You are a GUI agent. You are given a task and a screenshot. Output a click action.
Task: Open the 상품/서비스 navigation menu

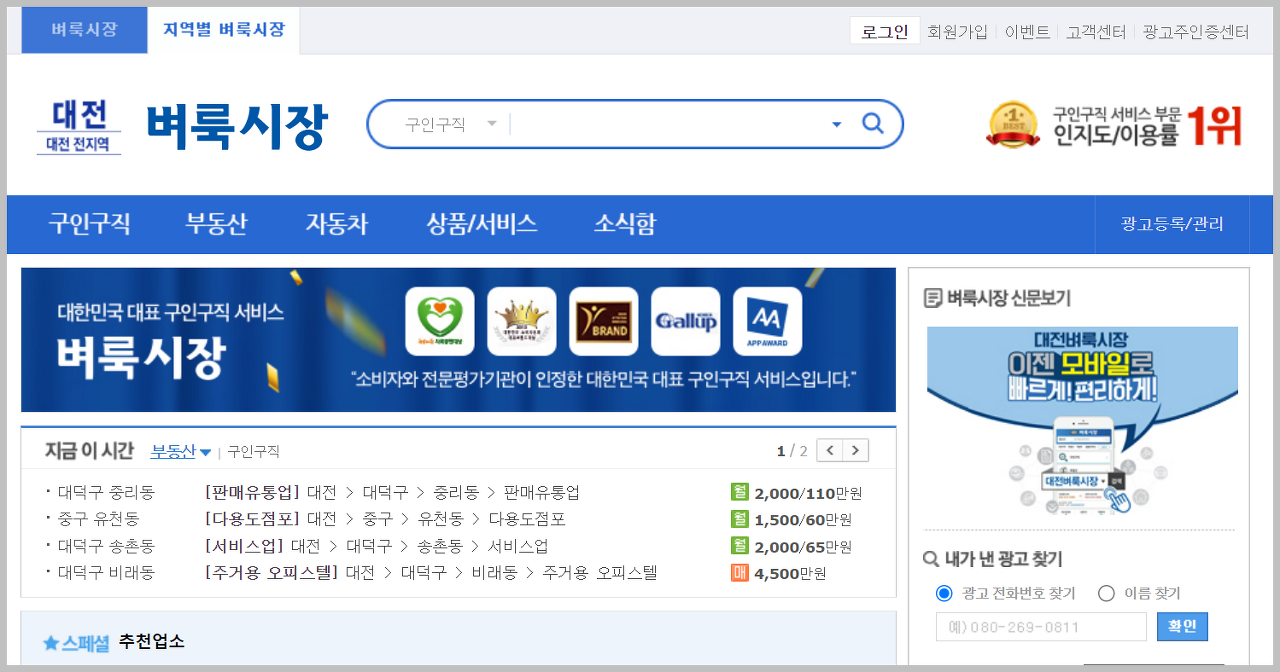tap(481, 224)
